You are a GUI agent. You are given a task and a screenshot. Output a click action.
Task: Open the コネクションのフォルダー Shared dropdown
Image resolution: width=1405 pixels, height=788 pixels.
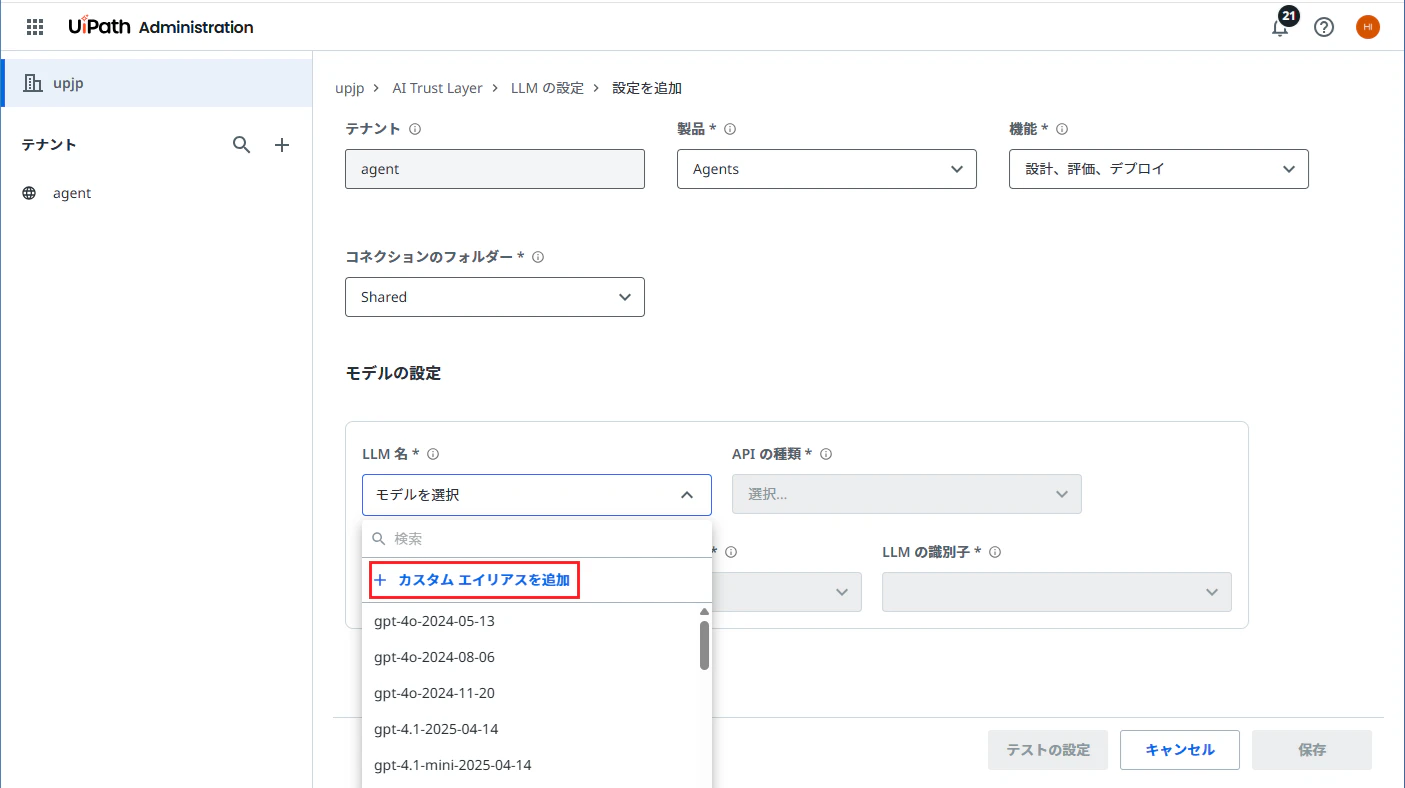[495, 297]
